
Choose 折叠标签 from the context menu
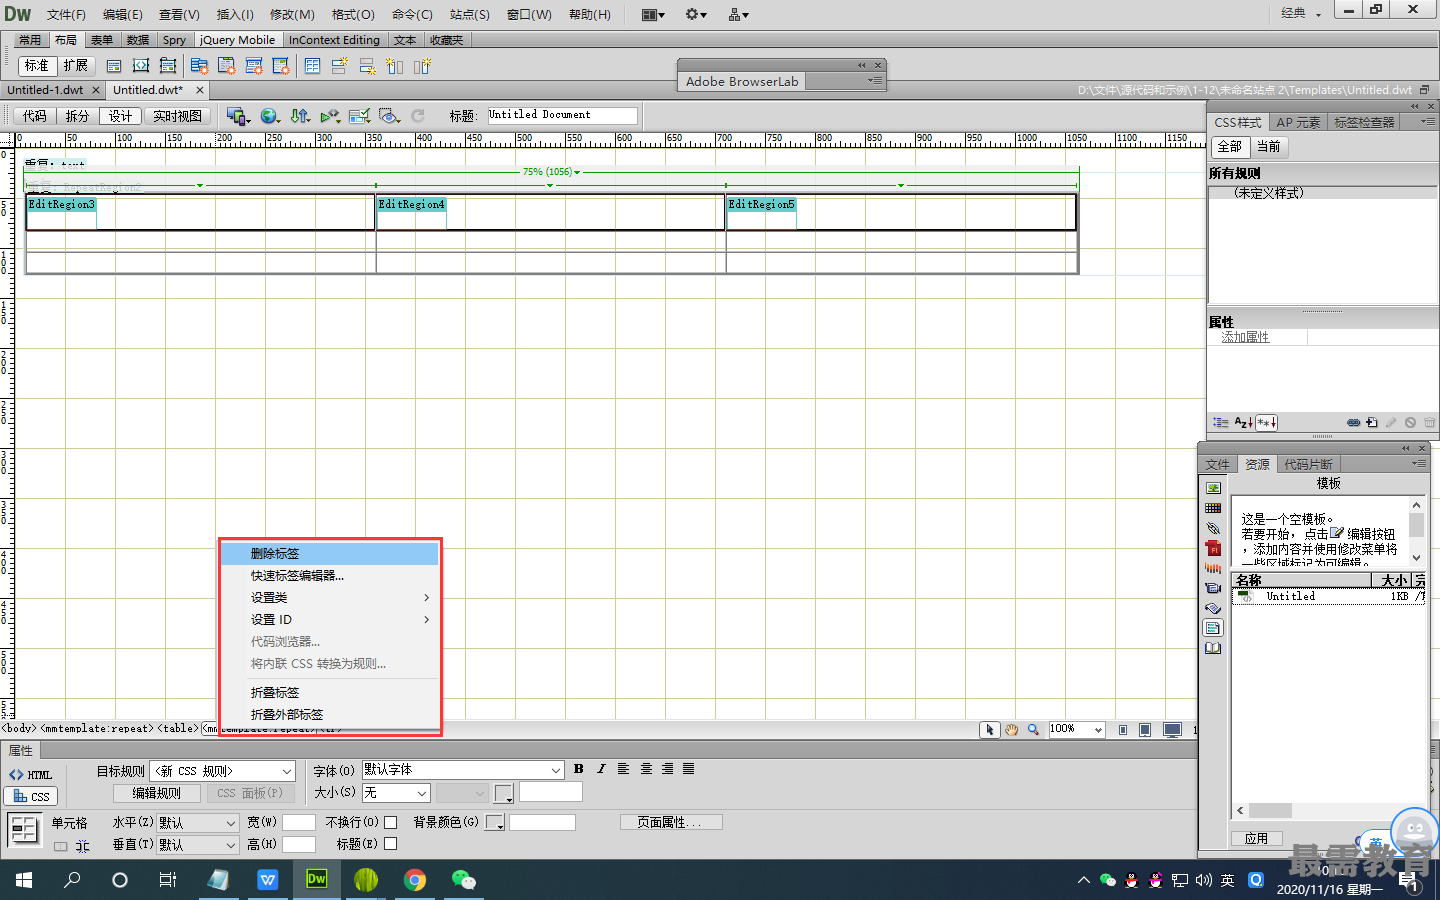(330, 693)
